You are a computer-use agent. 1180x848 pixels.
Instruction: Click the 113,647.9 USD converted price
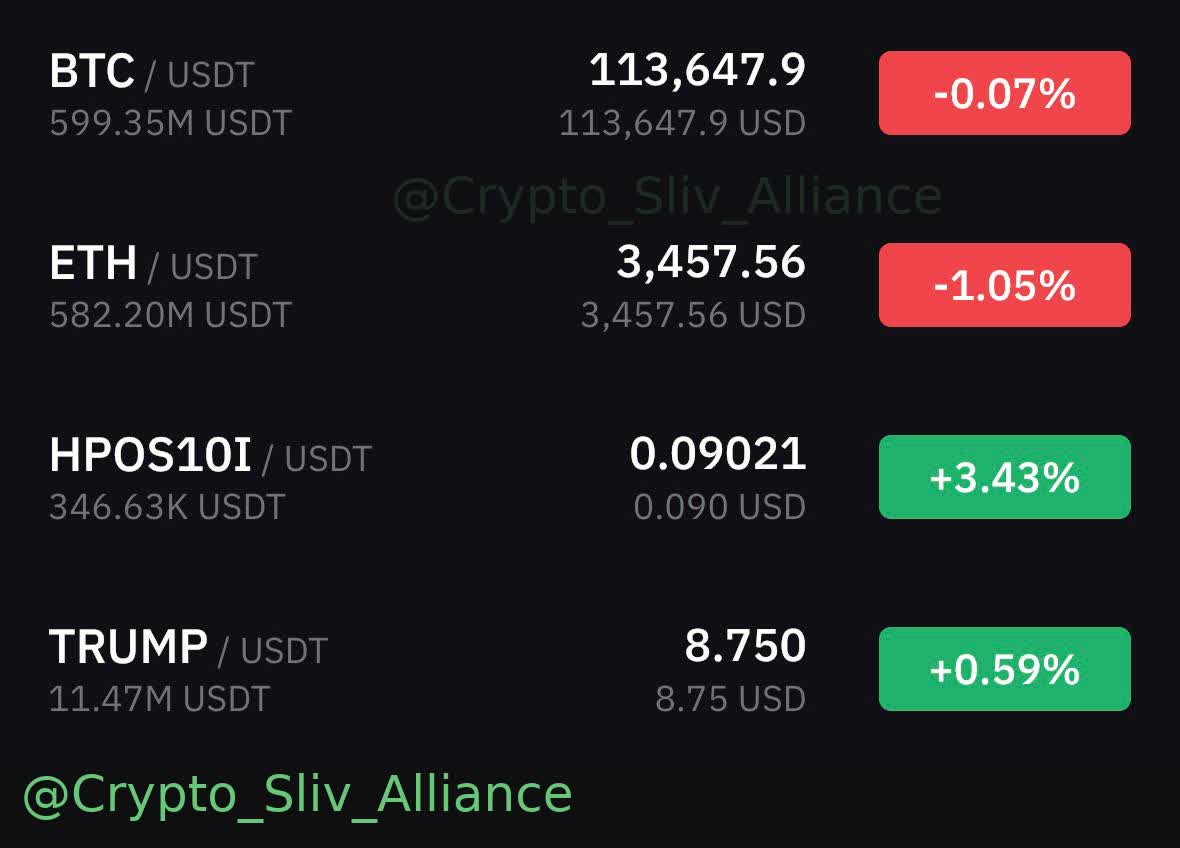click(683, 123)
